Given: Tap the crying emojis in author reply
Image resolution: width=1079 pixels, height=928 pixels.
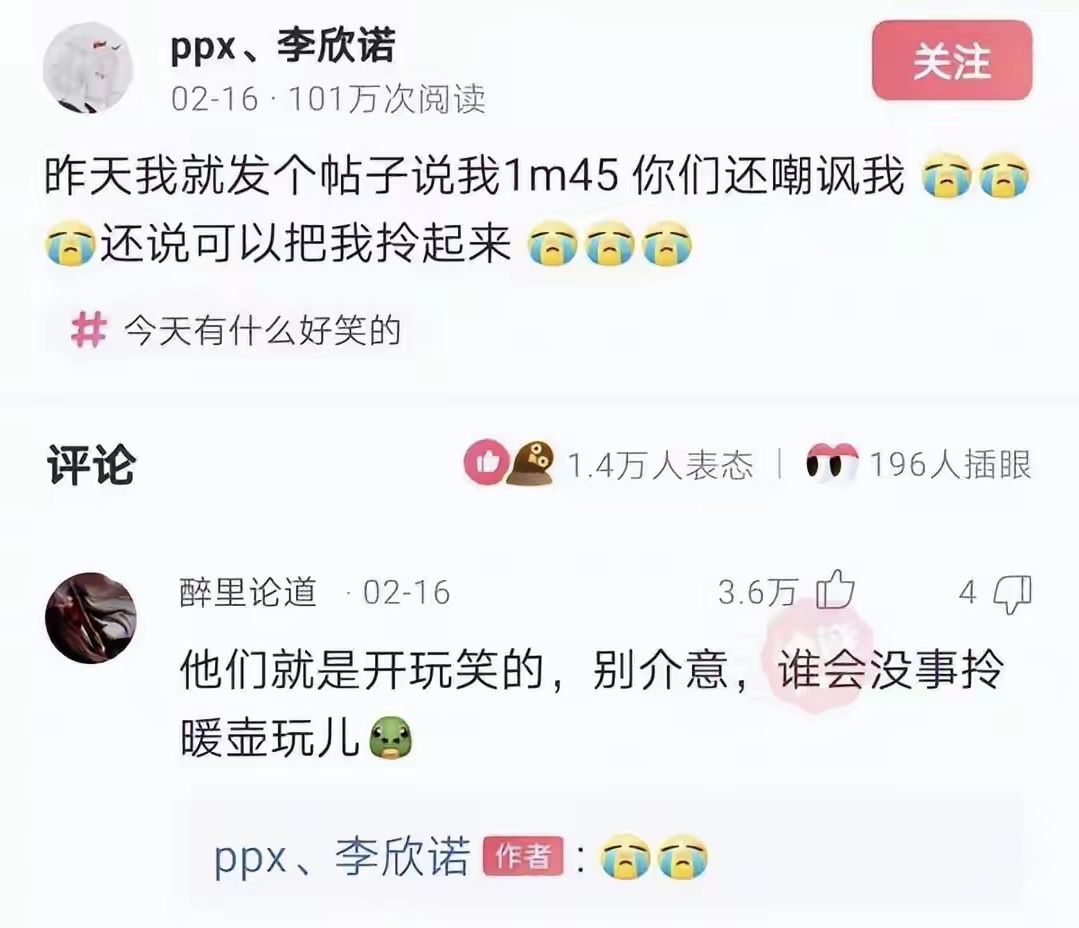Looking at the screenshot, I should tap(654, 857).
